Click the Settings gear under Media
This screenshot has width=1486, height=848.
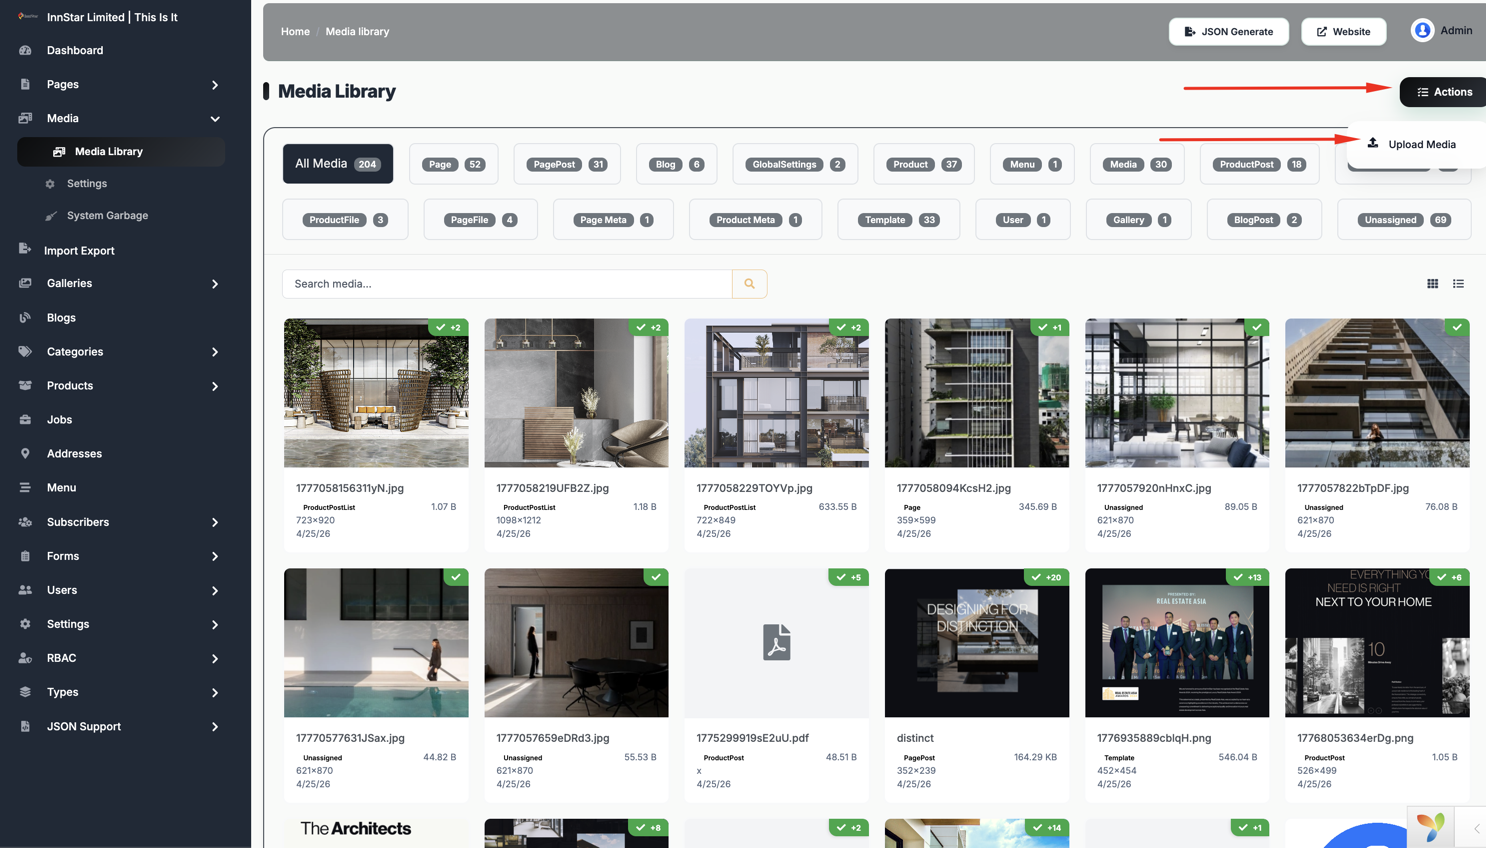[50, 184]
